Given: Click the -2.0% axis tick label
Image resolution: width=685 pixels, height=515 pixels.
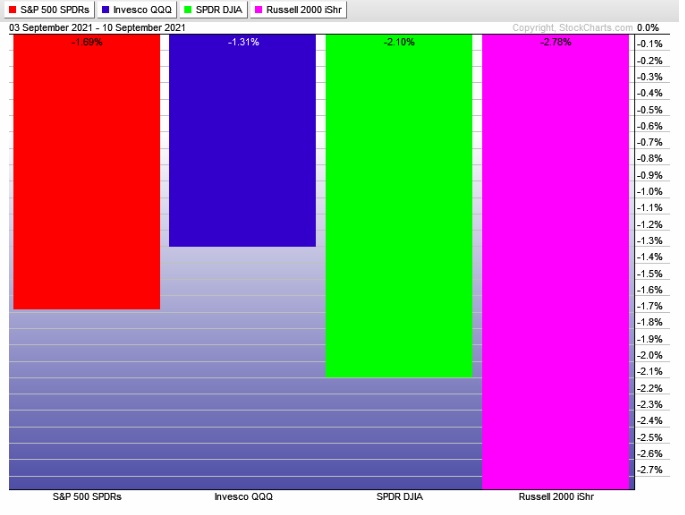Looking at the screenshot, I should tap(650, 356).
